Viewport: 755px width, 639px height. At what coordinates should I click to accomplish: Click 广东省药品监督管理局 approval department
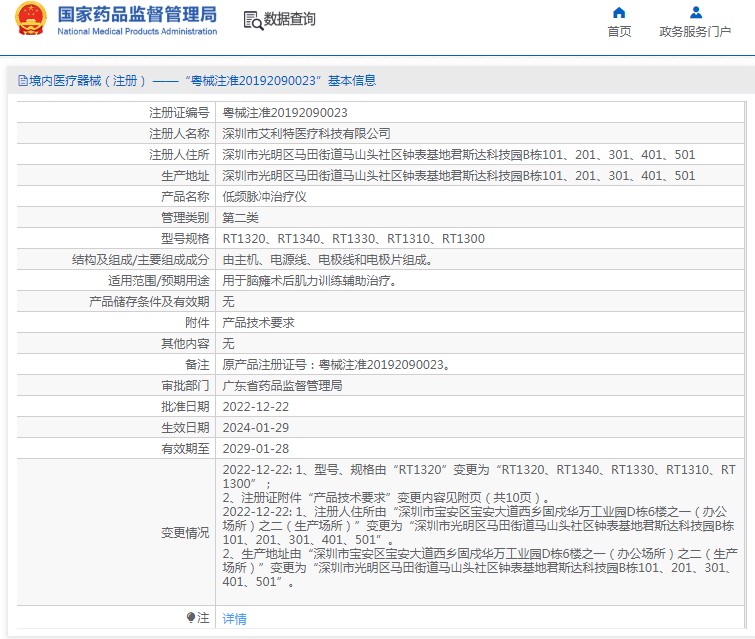282,386
